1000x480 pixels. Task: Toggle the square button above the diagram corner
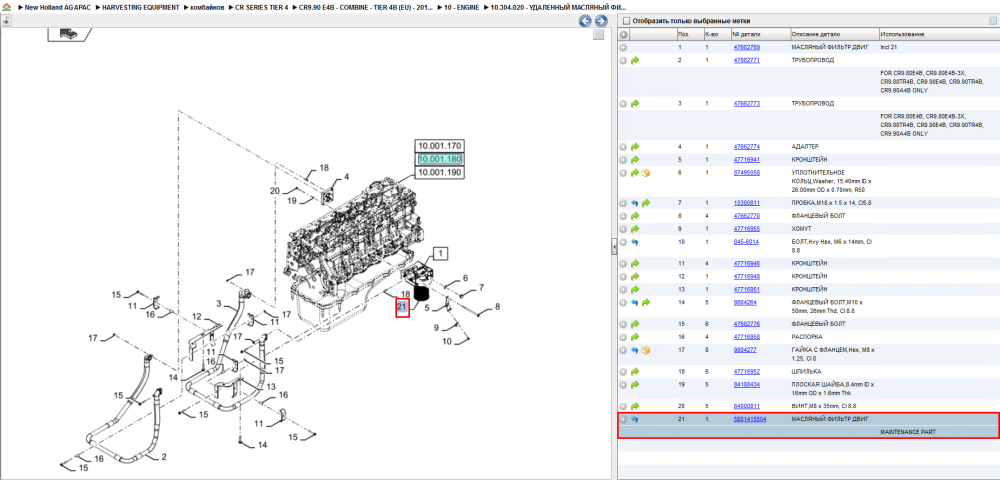[x=598, y=35]
